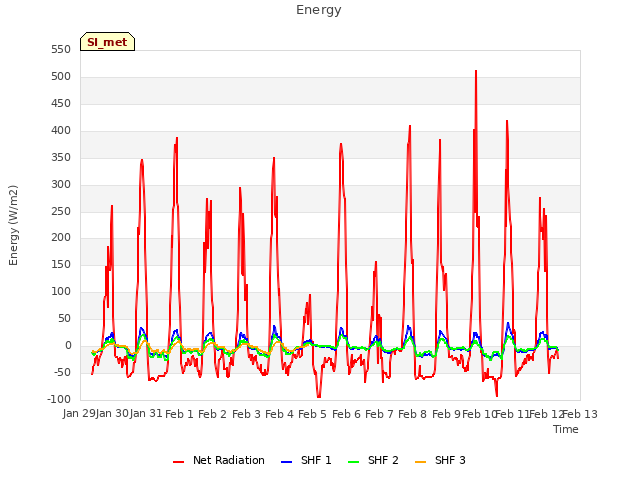Click the green SHF 2 legend swatch
The height and width of the screenshot is (480, 640).
(353, 462)
